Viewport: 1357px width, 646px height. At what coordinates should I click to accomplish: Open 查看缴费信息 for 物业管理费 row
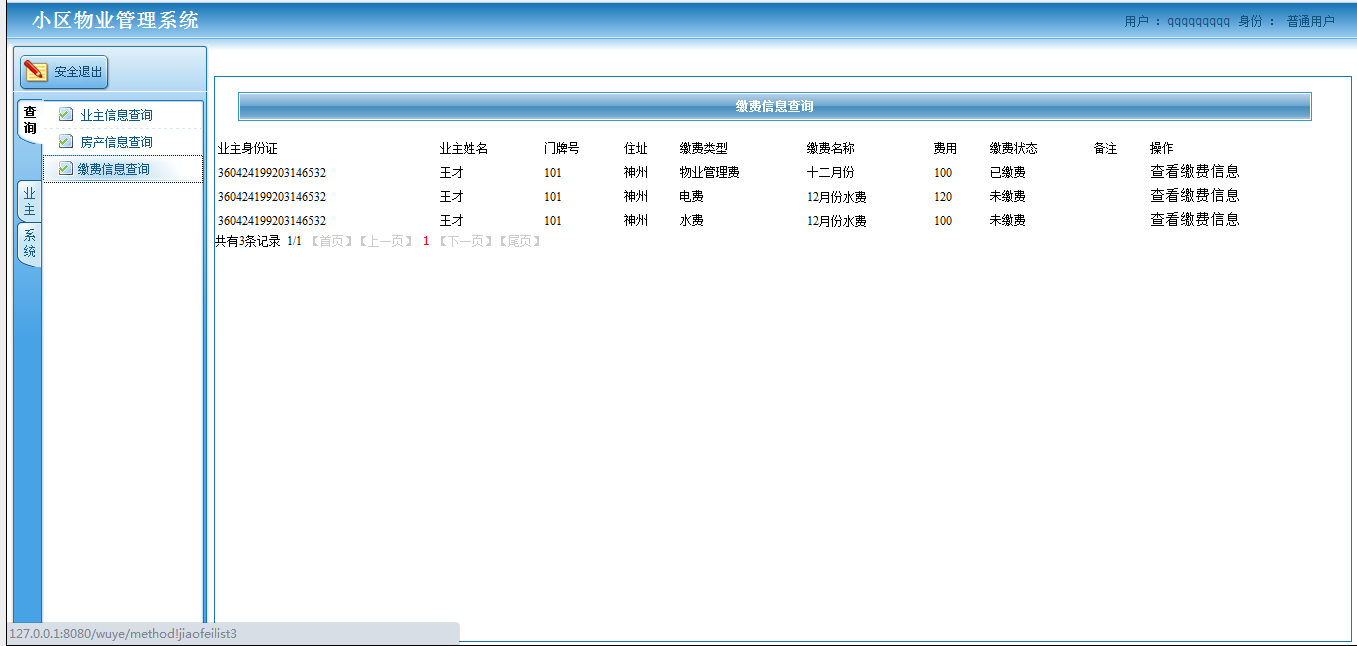pos(1195,172)
